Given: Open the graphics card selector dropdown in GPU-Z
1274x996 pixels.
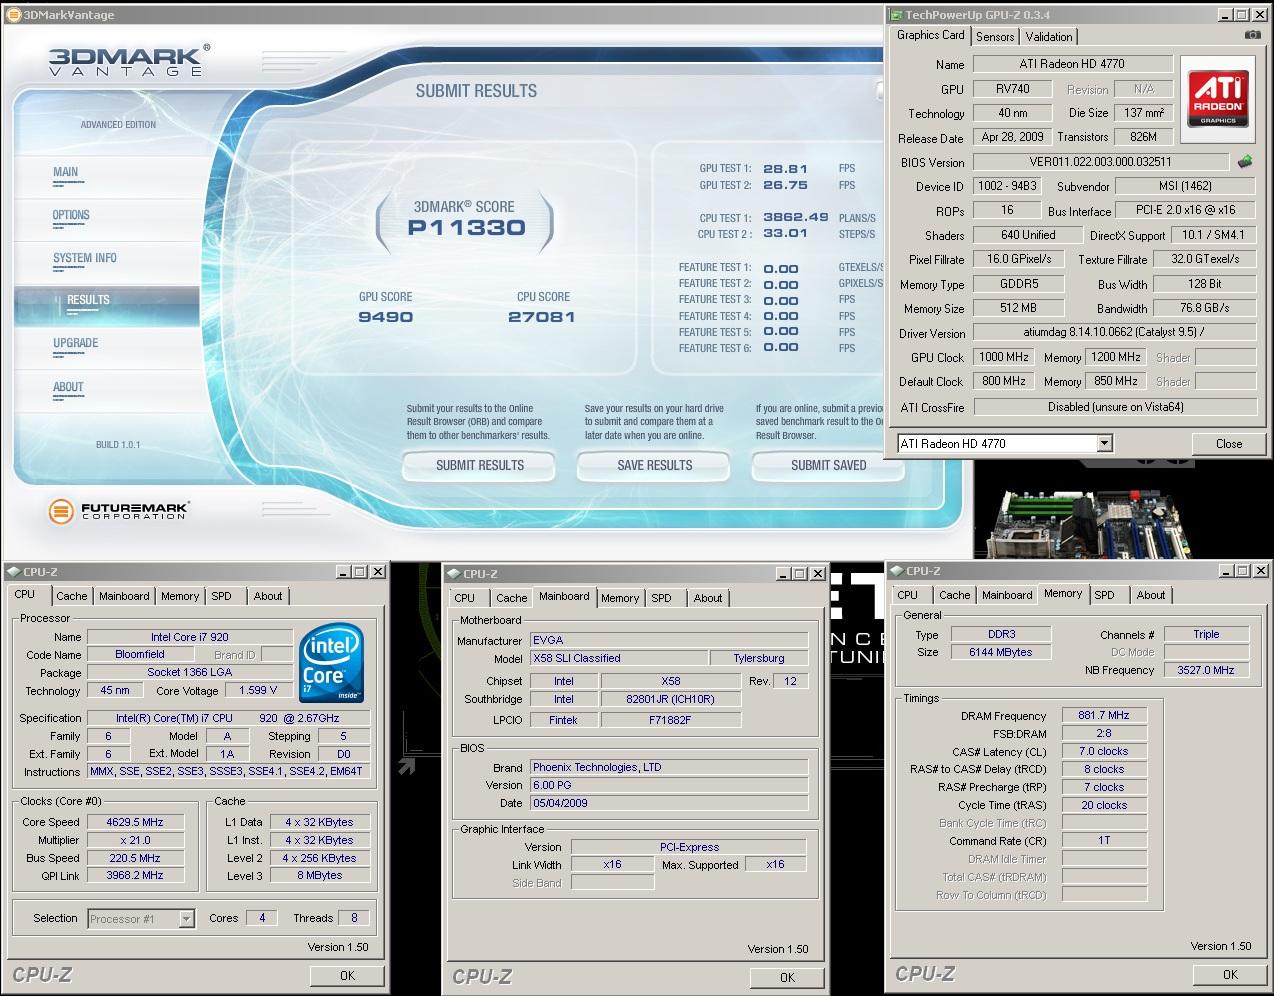Looking at the screenshot, I should pos(1104,443).
